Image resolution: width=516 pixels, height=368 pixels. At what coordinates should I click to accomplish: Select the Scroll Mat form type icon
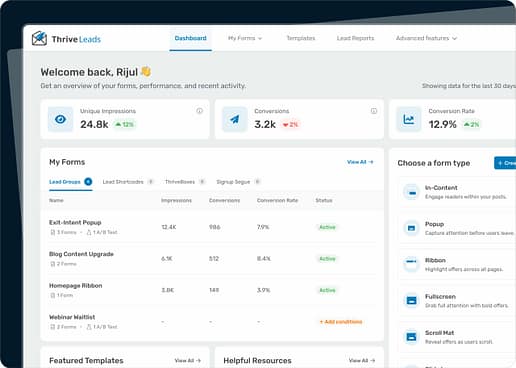(412, 337)
